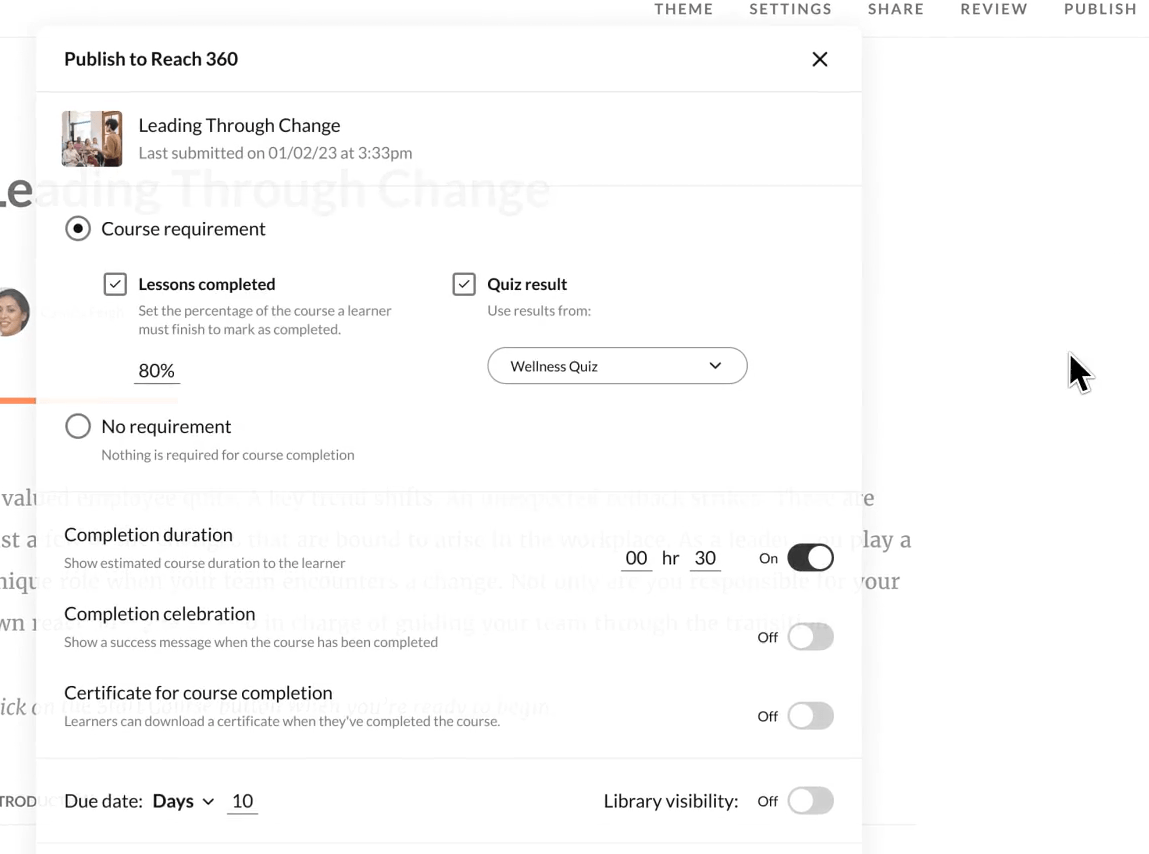Select the No requirement option

pyautogui.click(x=78, y=426)
